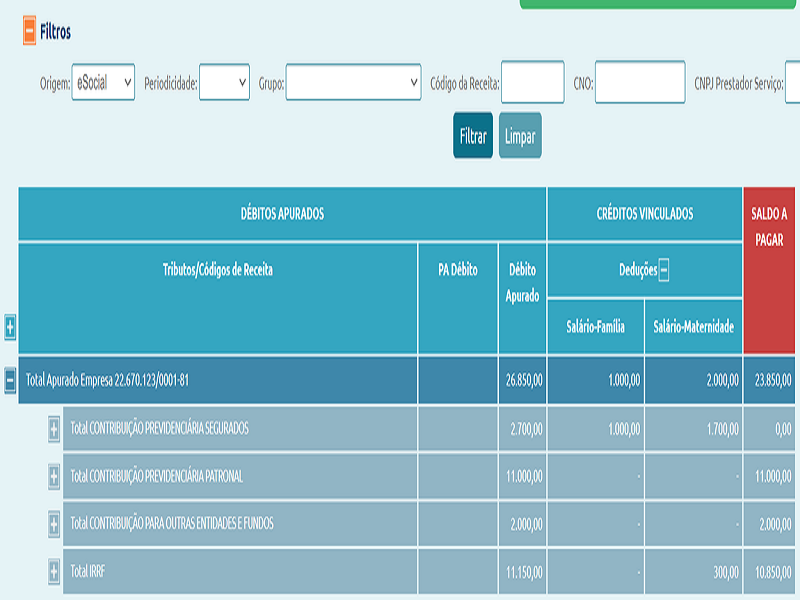Focus the Código da Receita input field
The image size is (800, 600).
pos(533,83)
